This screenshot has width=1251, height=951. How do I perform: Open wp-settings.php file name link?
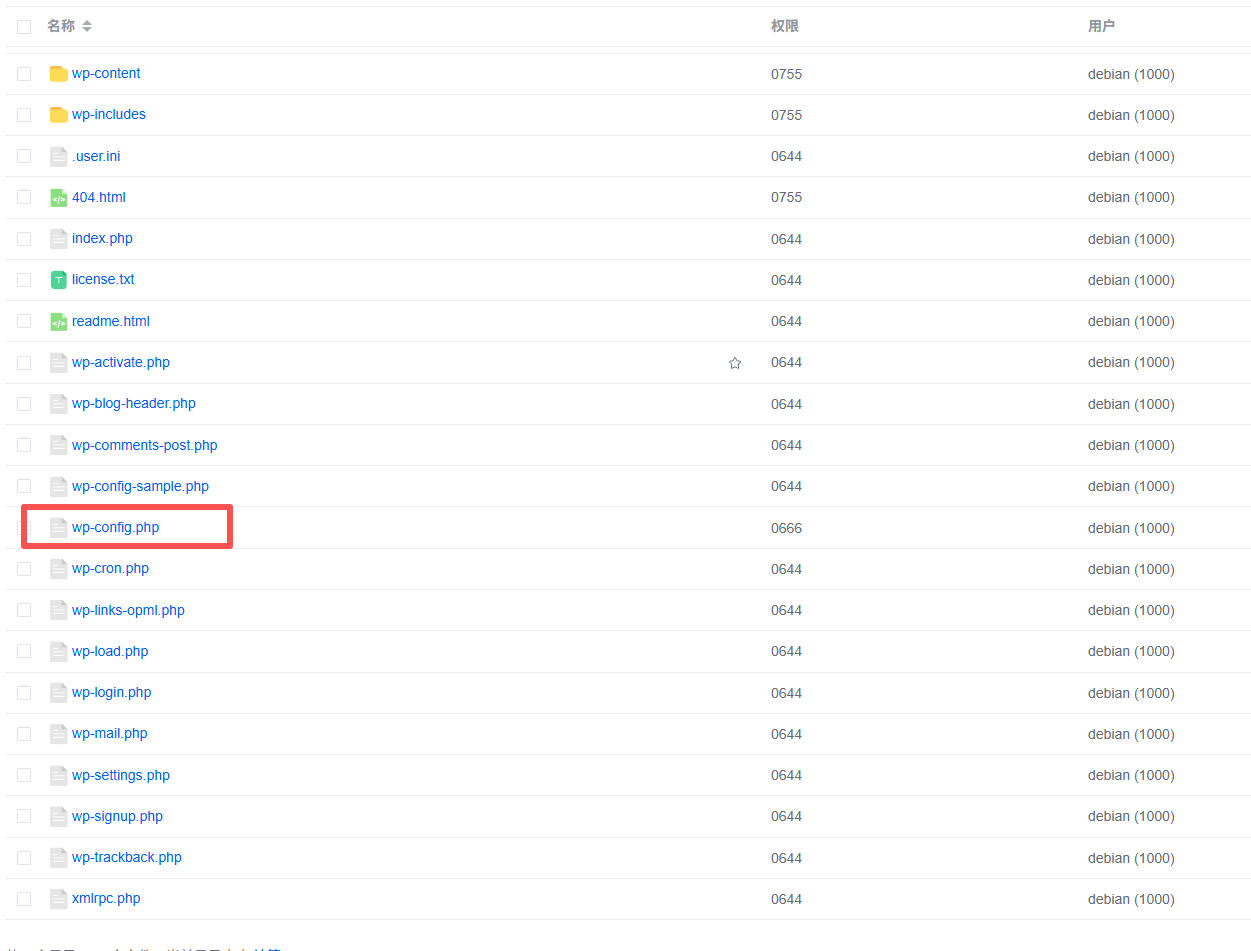coord(121,775)
